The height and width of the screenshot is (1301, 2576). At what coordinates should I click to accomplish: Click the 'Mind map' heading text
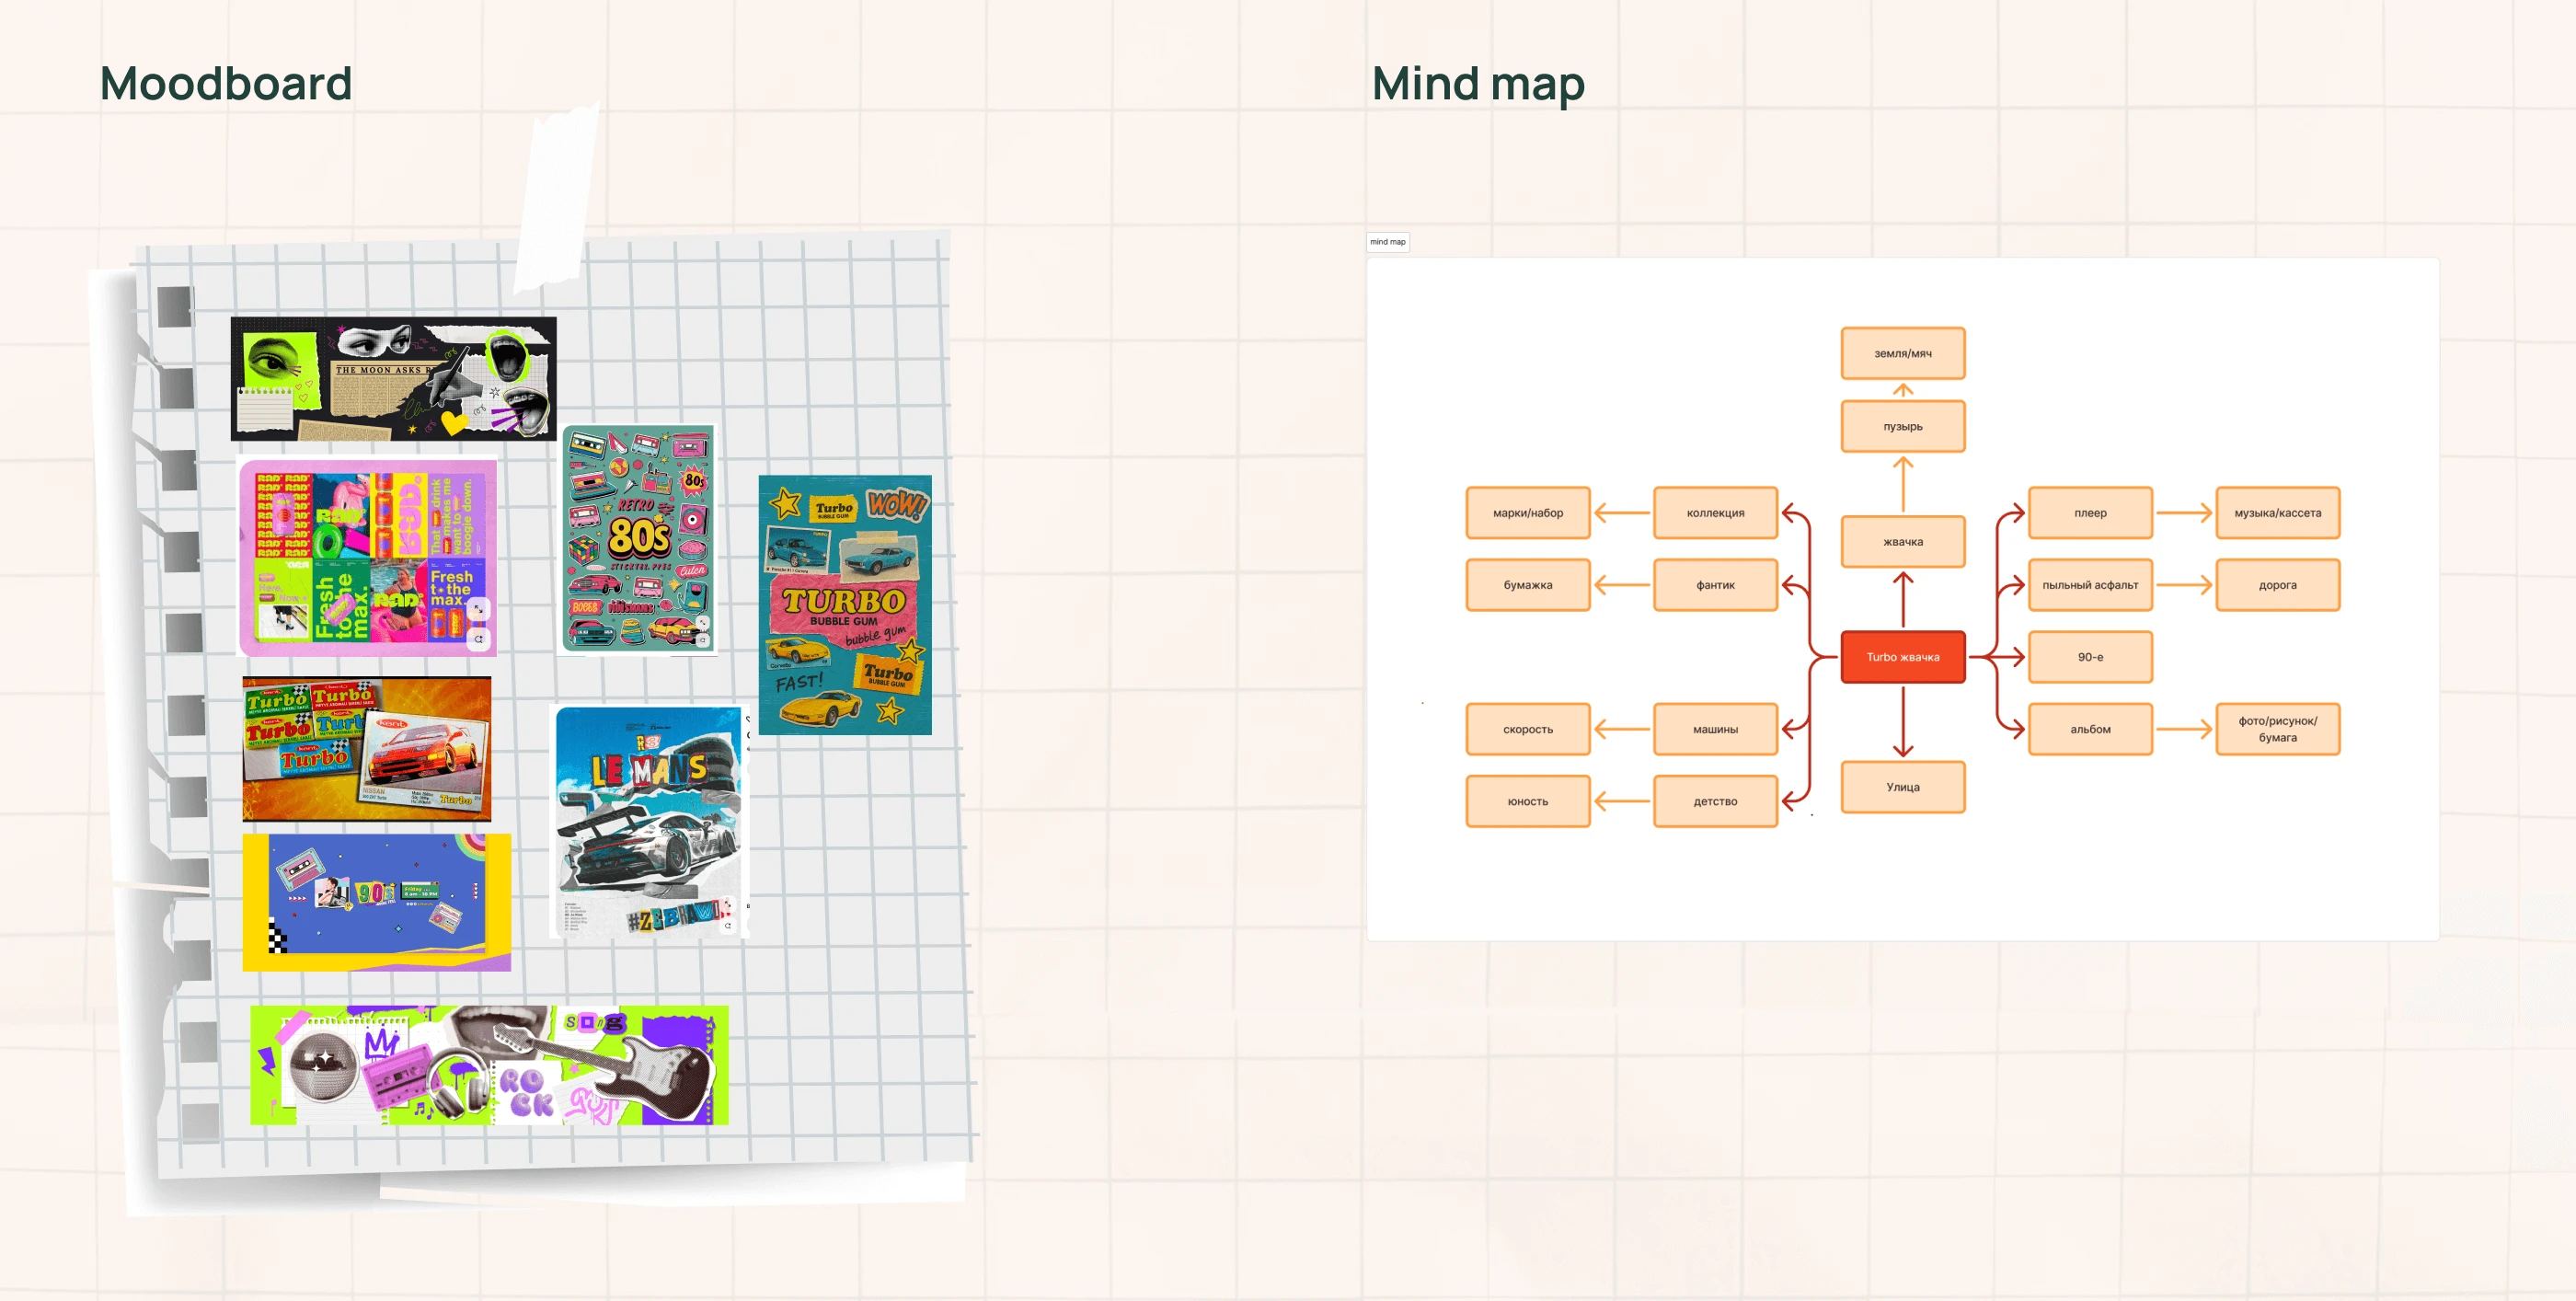(1477, 83)
